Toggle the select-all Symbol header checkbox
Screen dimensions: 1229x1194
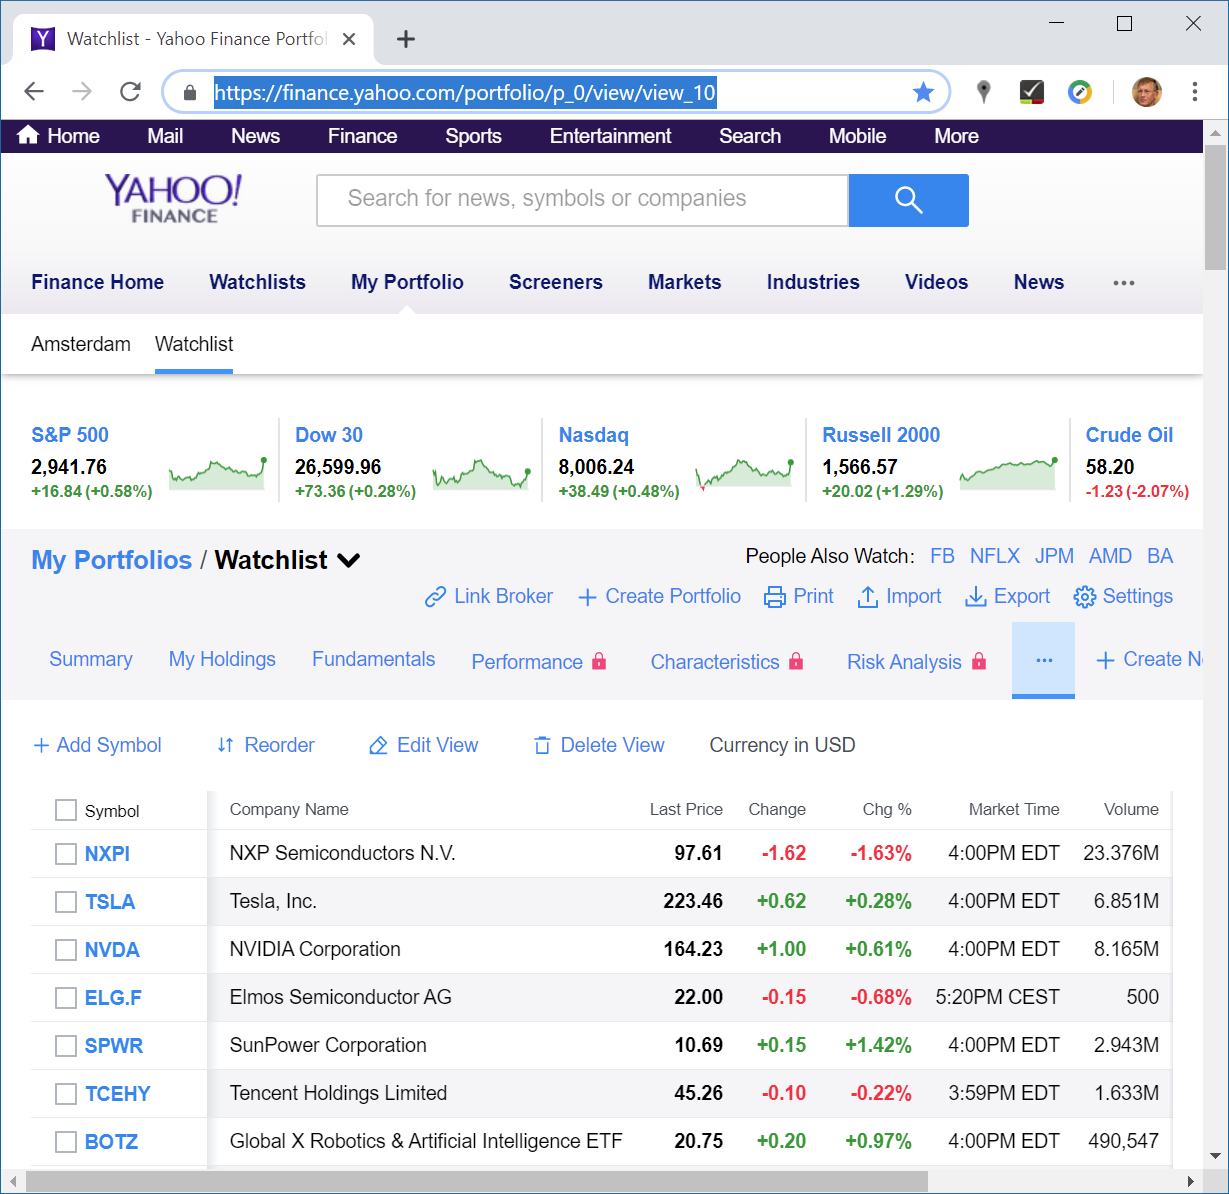point(66,810)
